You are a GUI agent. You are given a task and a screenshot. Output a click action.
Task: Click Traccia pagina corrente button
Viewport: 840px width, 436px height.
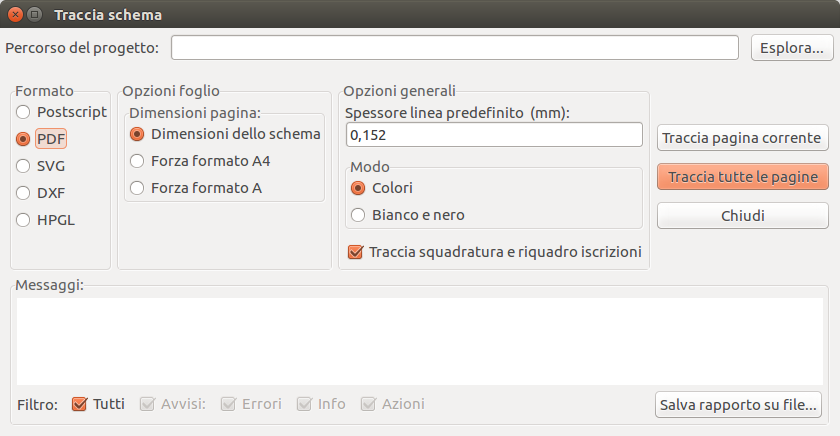(x=742, y=138)
